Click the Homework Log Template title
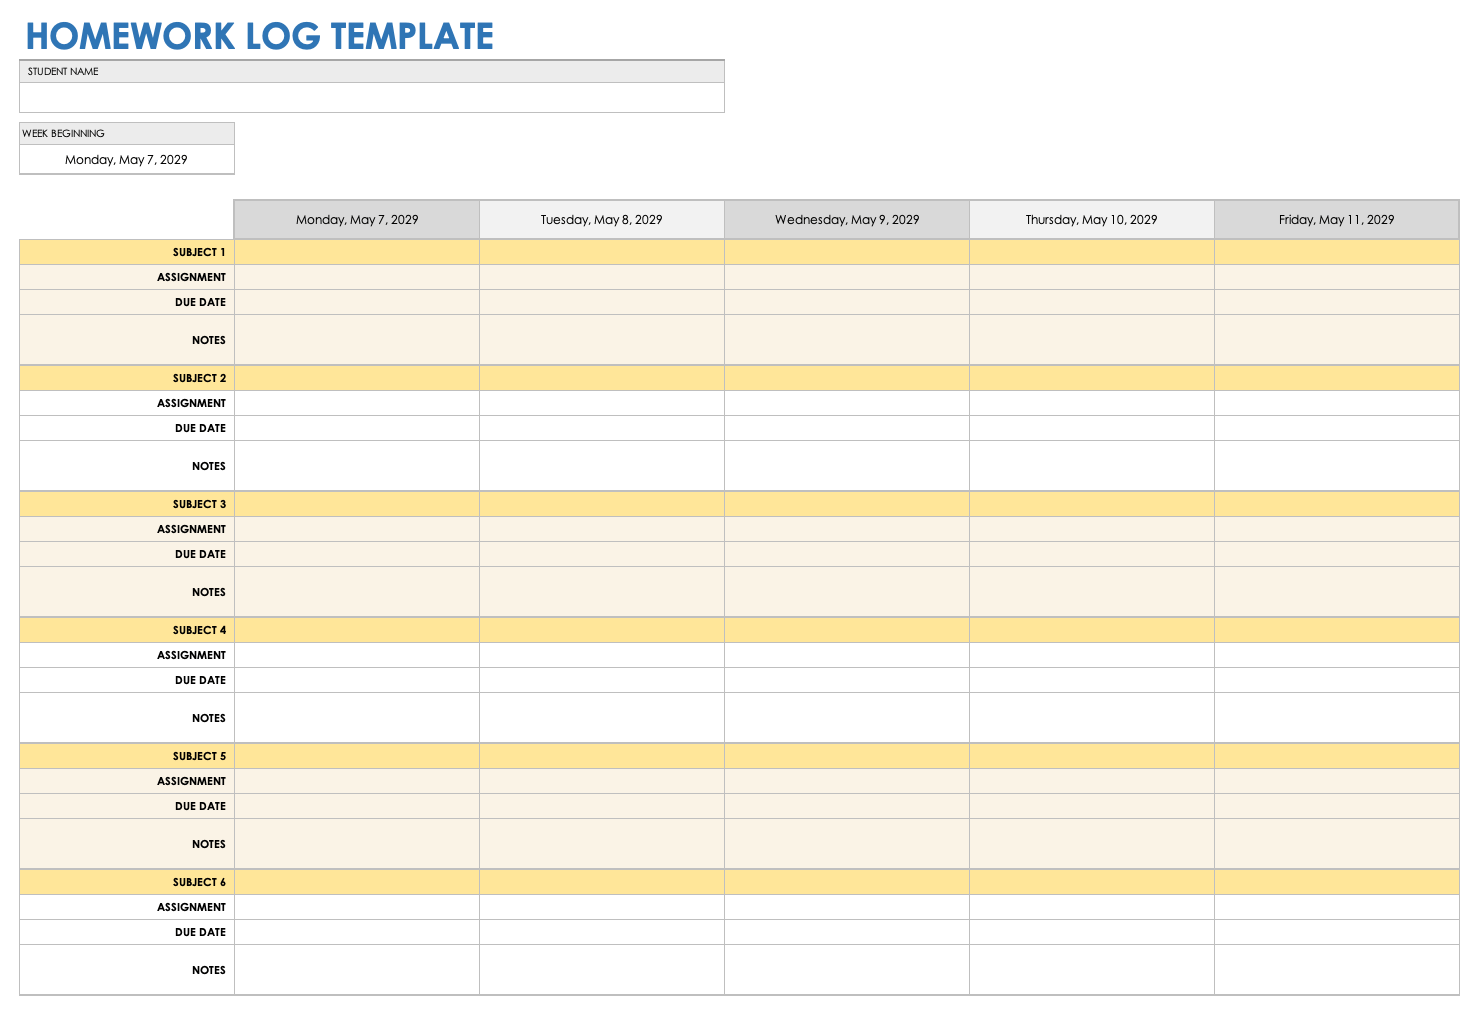Image resolution: width=1483 pixels, height=1020 pixels. pyautogui.click(x=260, y=36)
